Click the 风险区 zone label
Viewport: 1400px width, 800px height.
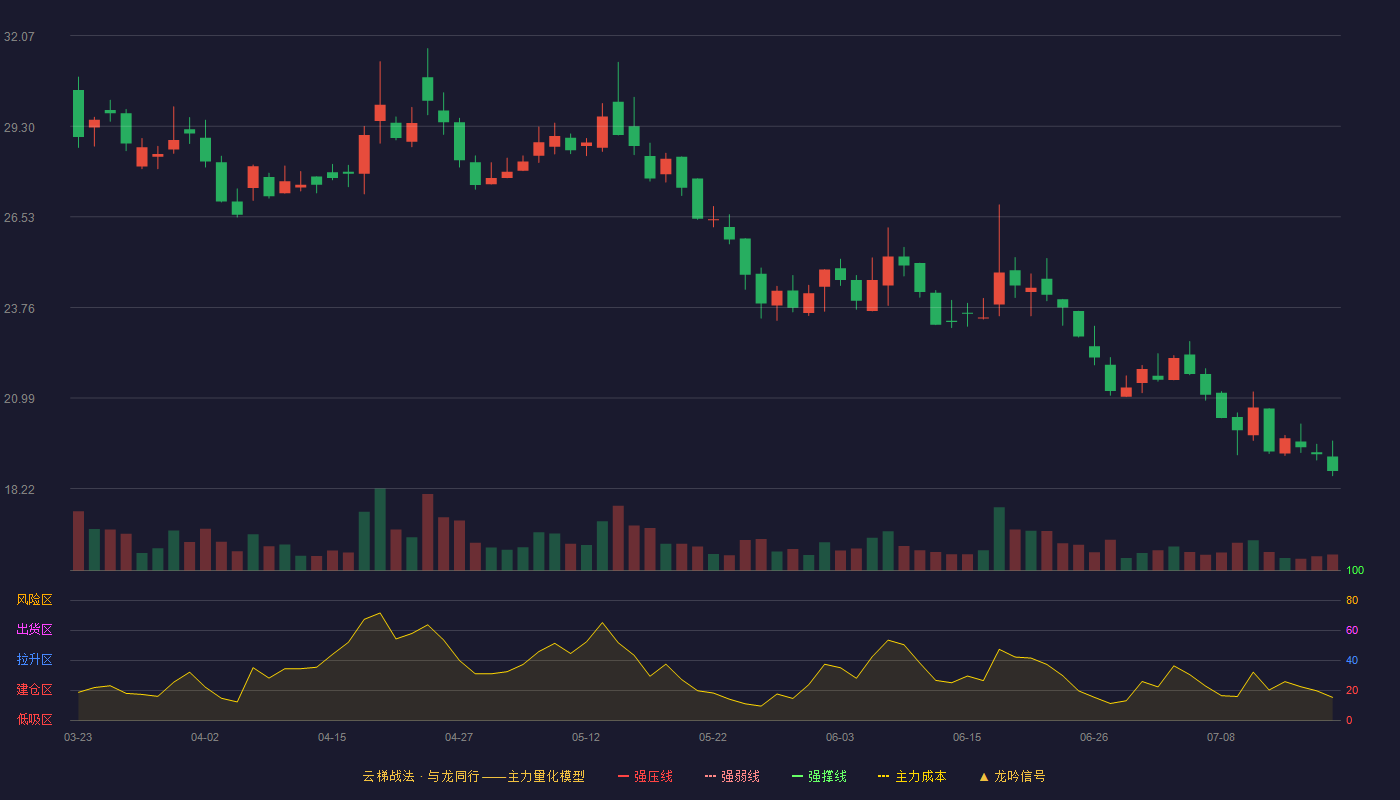34,600
